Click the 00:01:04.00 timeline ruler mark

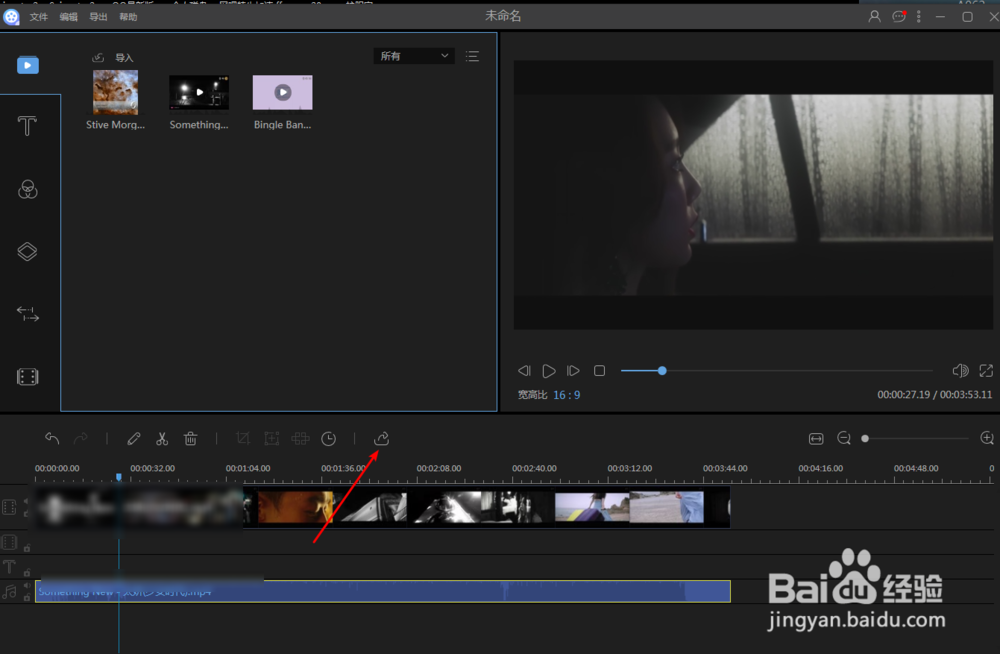point(248,468)
